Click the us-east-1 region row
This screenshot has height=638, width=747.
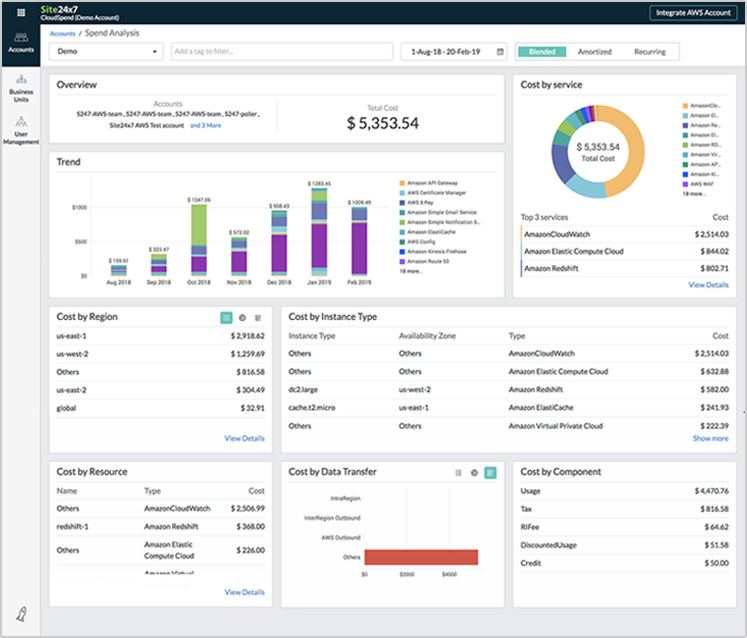(161, 336)
